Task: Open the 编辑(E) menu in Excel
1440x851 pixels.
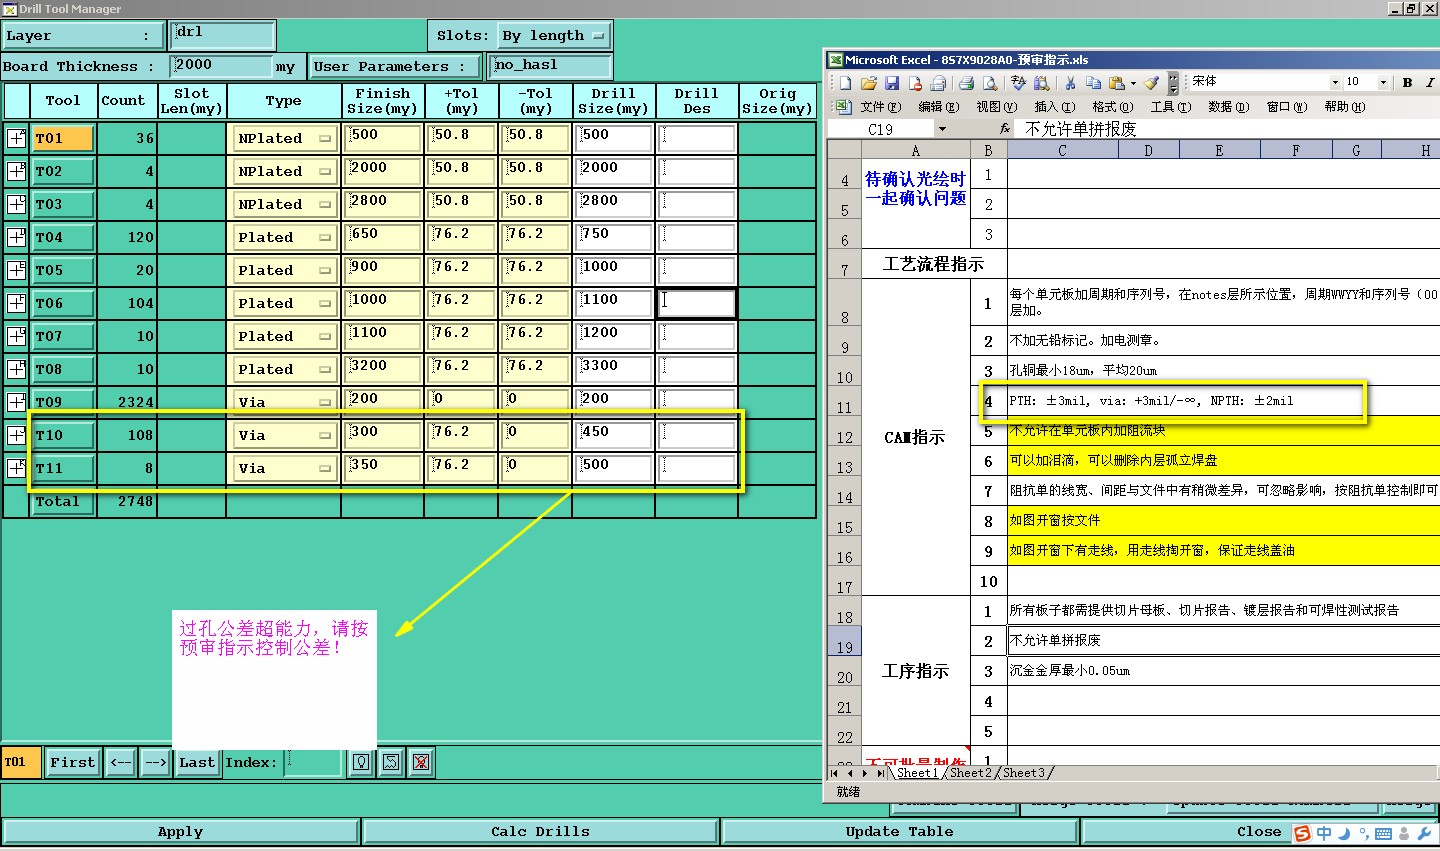Action: coord(938,106)
